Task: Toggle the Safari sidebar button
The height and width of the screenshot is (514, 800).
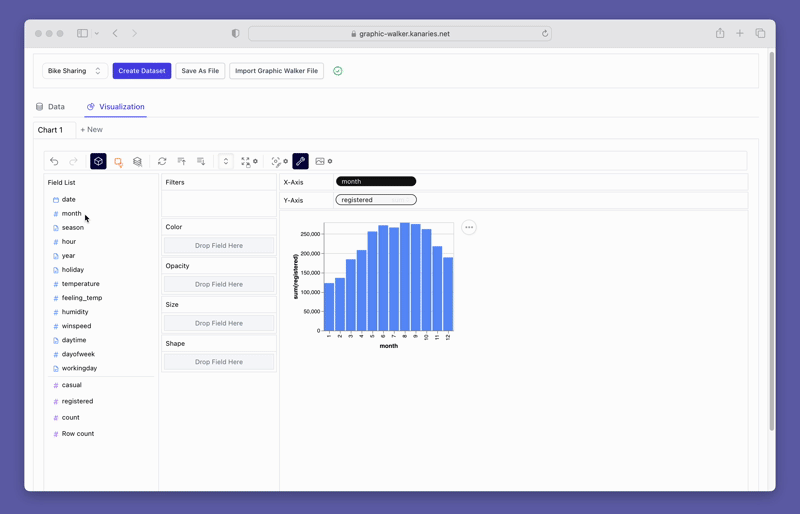Action: click(x=83, y=33)
